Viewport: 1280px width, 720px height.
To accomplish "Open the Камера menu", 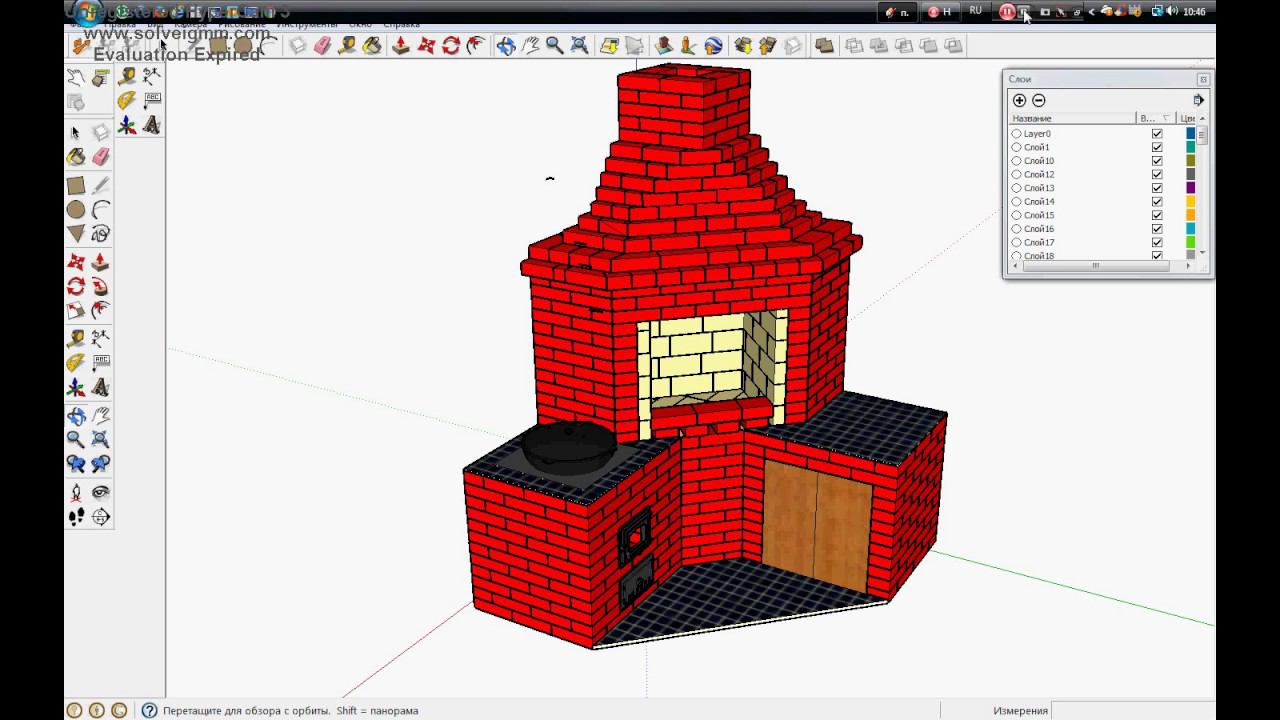I will pyautogui.click(x=190, y=23).
